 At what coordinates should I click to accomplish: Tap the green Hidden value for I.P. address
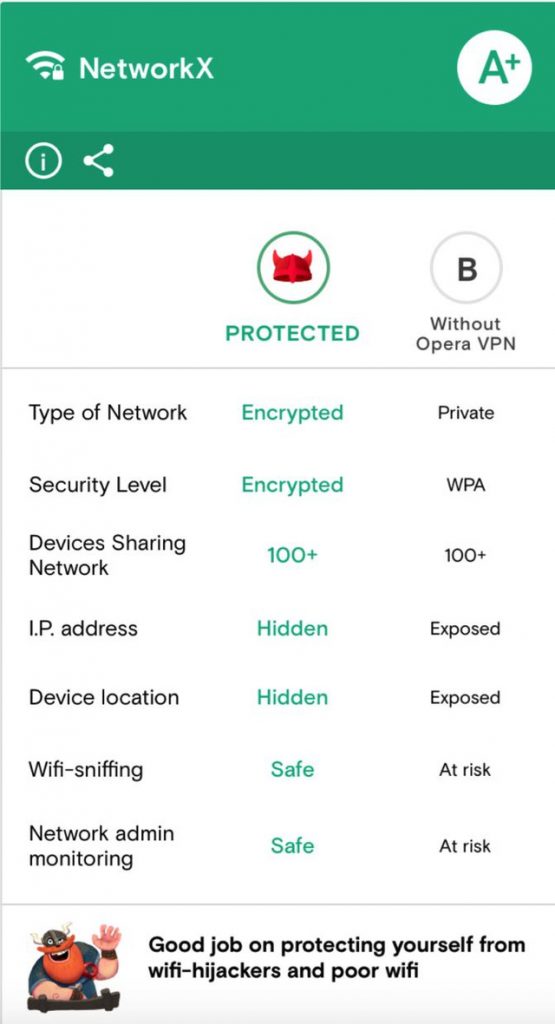(293, 628)
